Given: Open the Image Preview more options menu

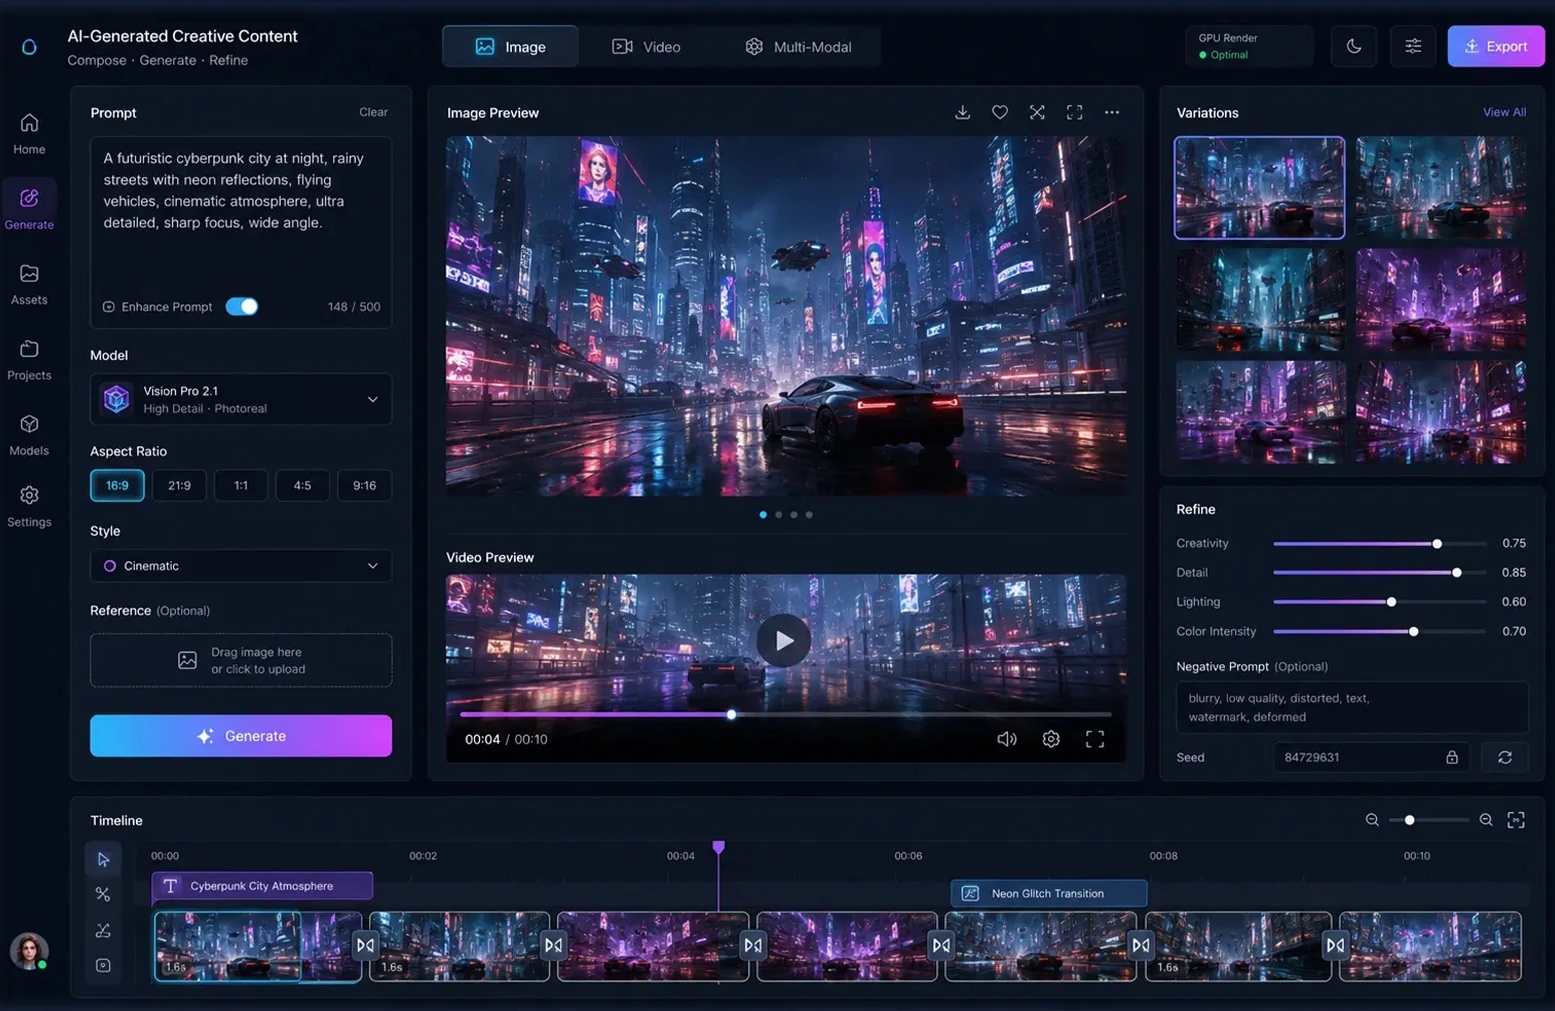Looking at the screenshot, I should (1112, 112).
